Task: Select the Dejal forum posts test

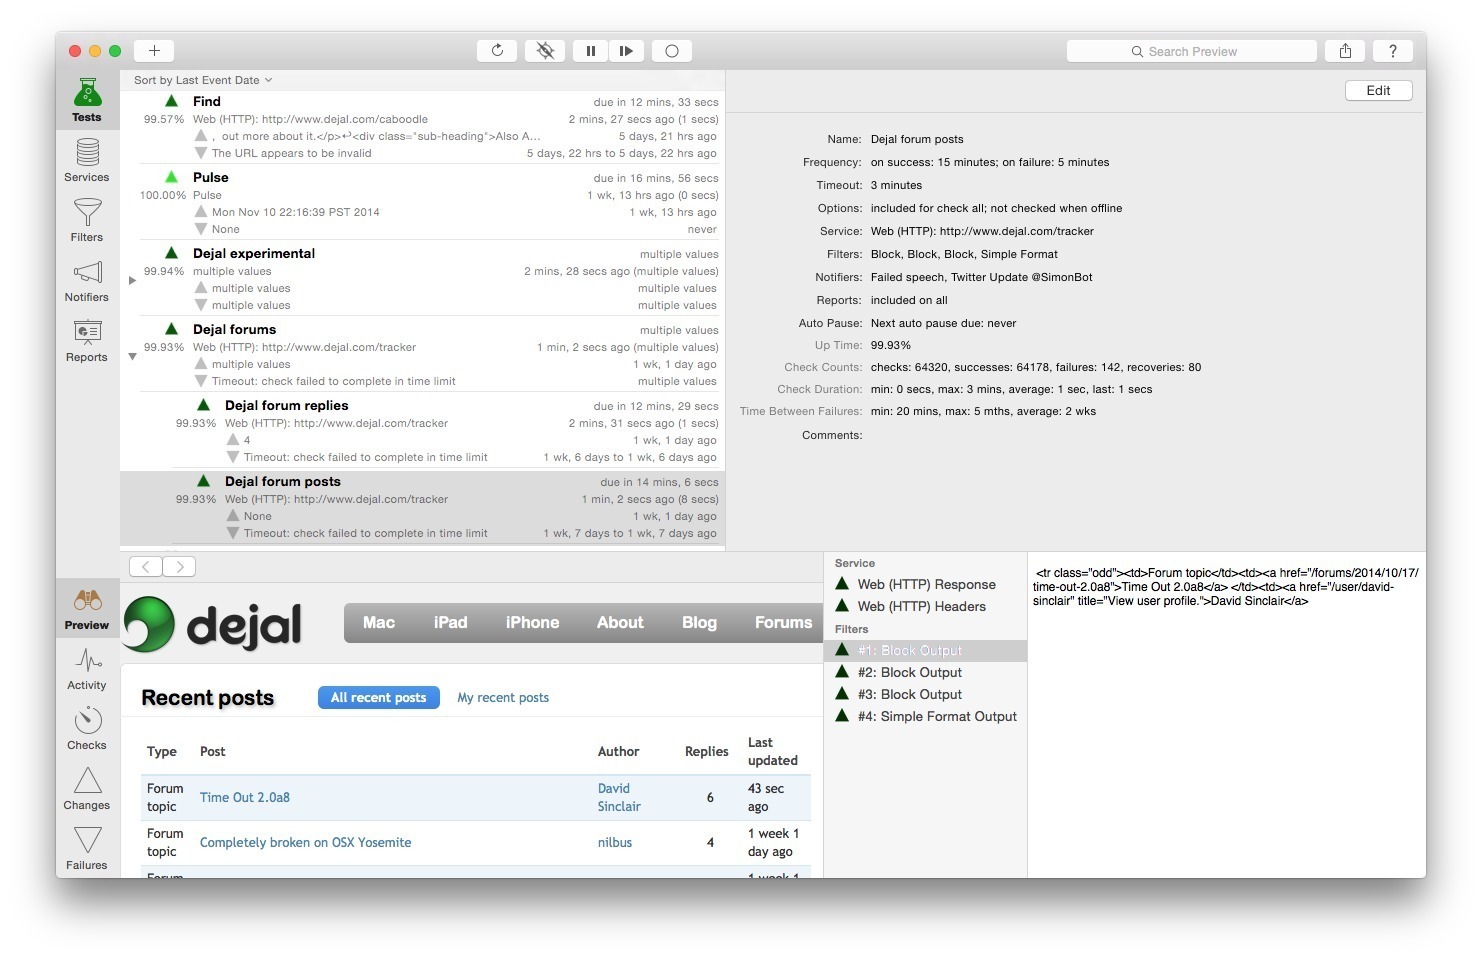Action: 422,507
